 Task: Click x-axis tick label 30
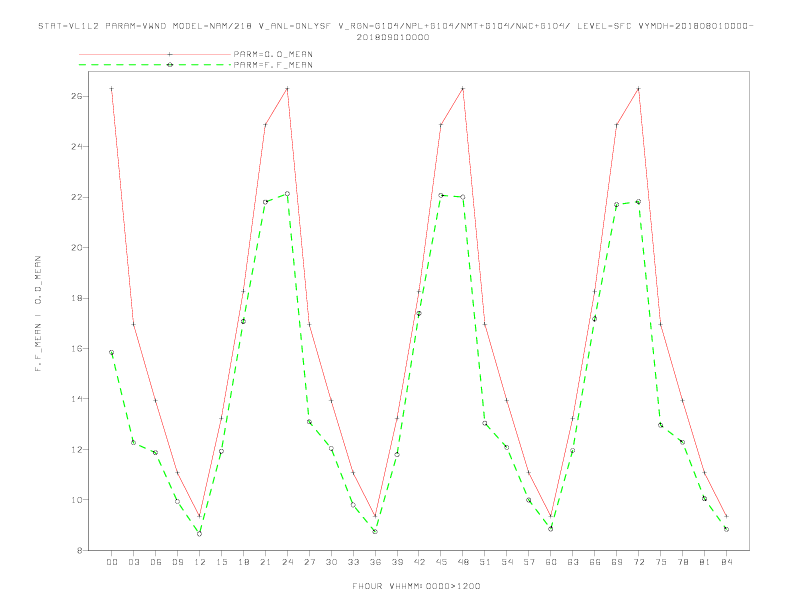tap(331, 562)
